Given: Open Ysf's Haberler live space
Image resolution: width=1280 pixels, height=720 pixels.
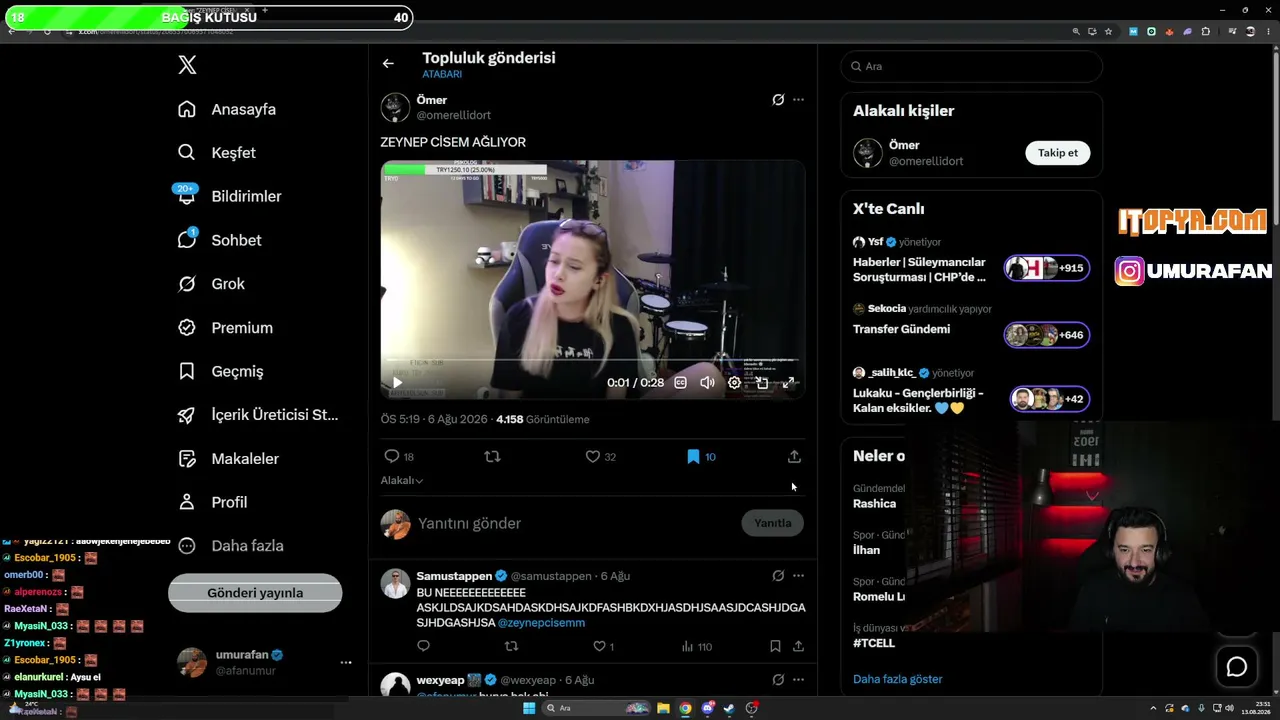Looking at the screenshot, I should tap(971, 260).
